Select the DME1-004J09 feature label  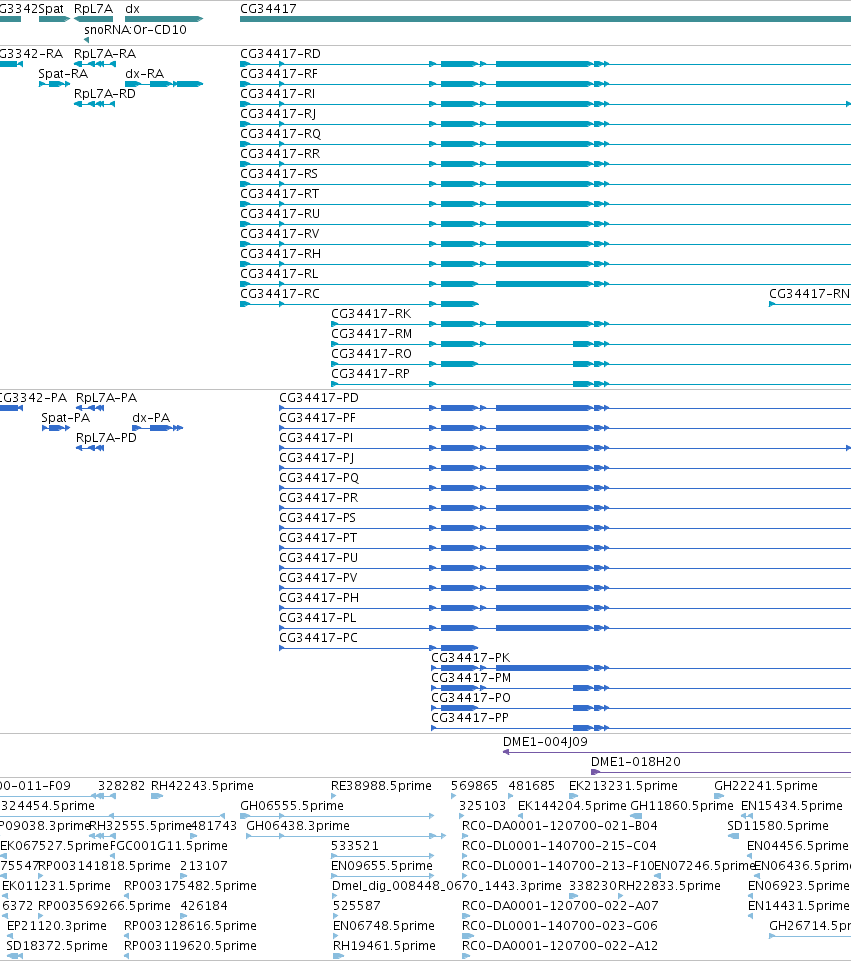click(545, 742)
